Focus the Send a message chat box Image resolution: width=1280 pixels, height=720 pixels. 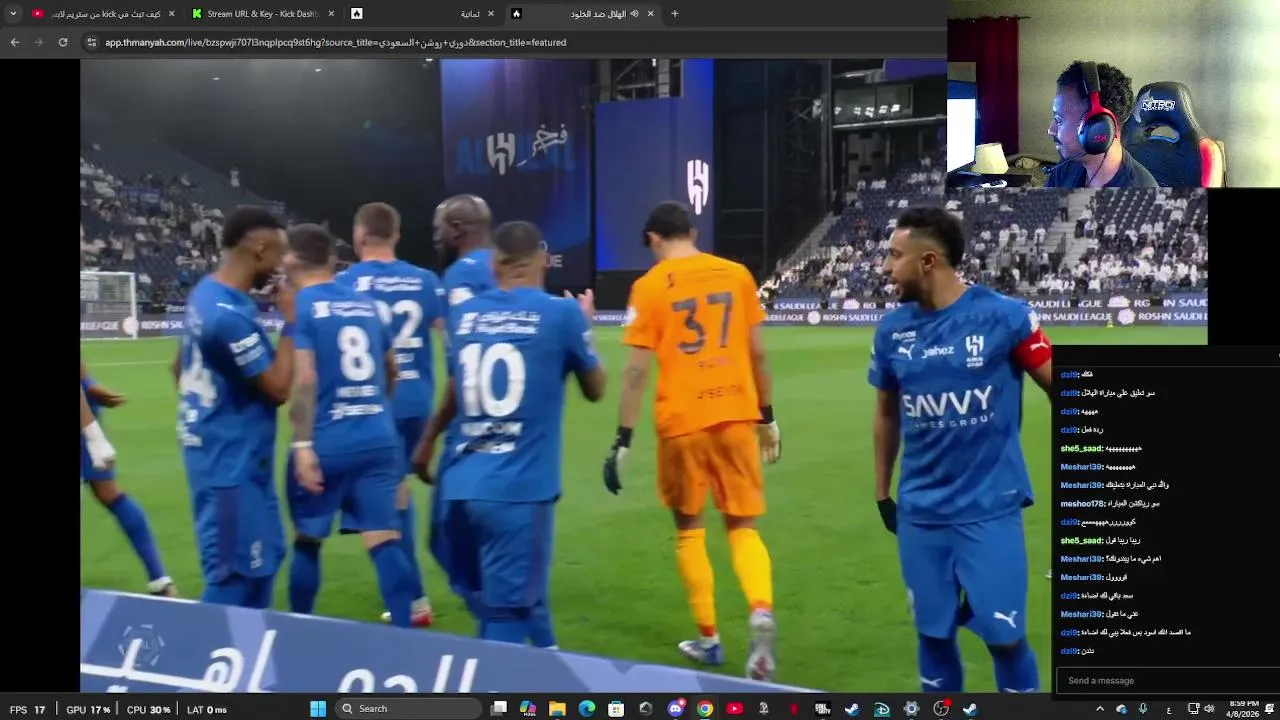1167,681
